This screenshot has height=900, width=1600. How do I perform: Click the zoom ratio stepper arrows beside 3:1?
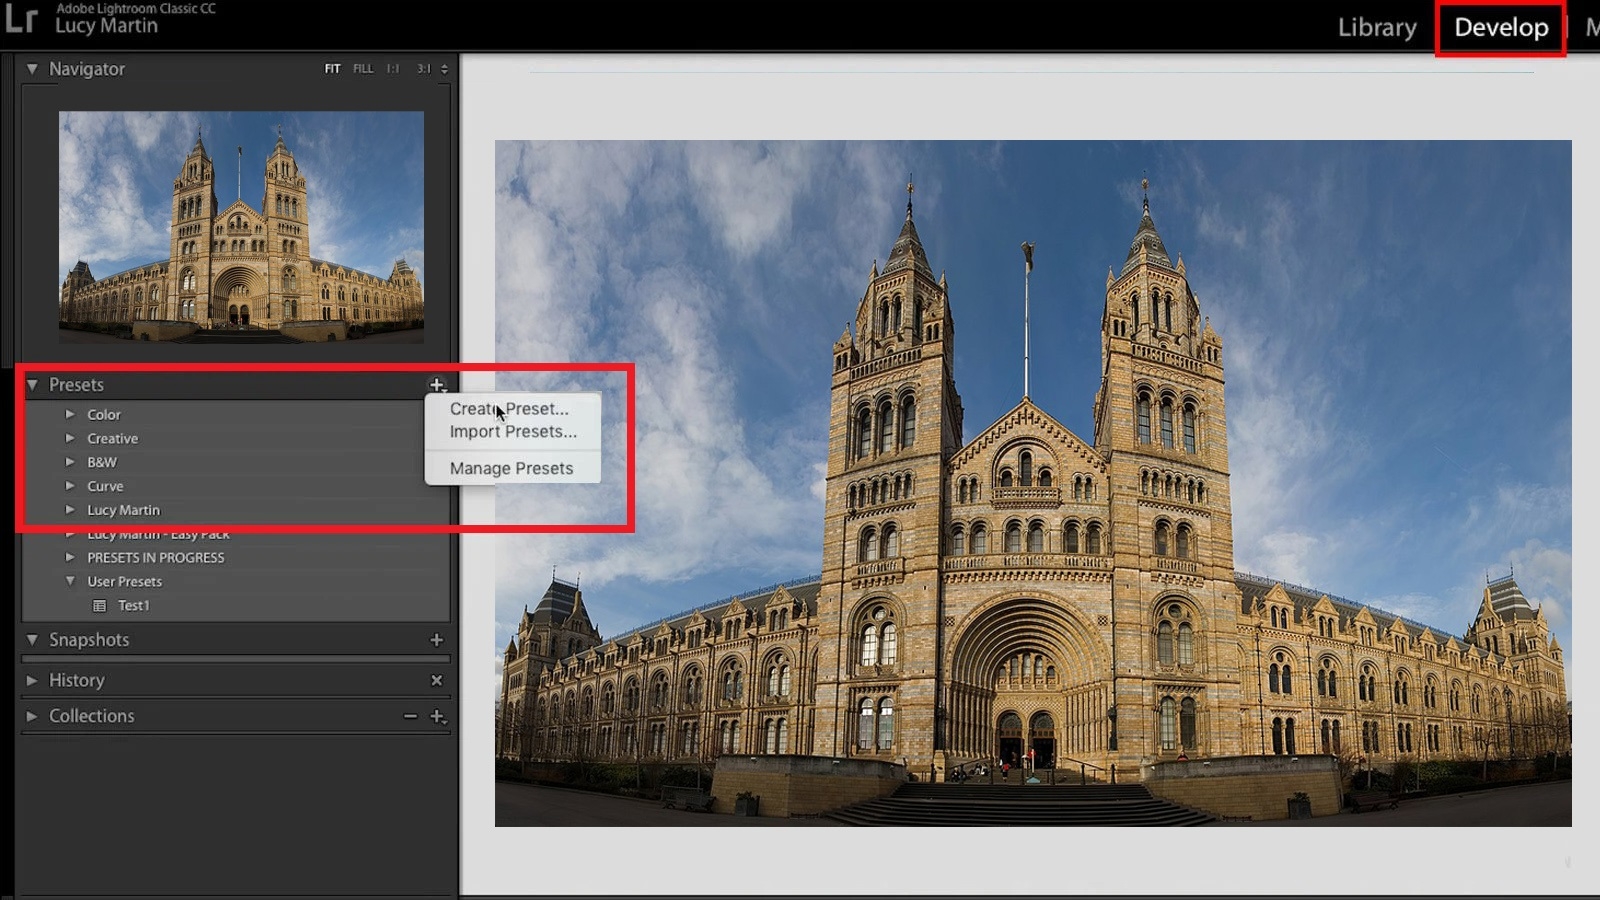click(x=443, y=68)
